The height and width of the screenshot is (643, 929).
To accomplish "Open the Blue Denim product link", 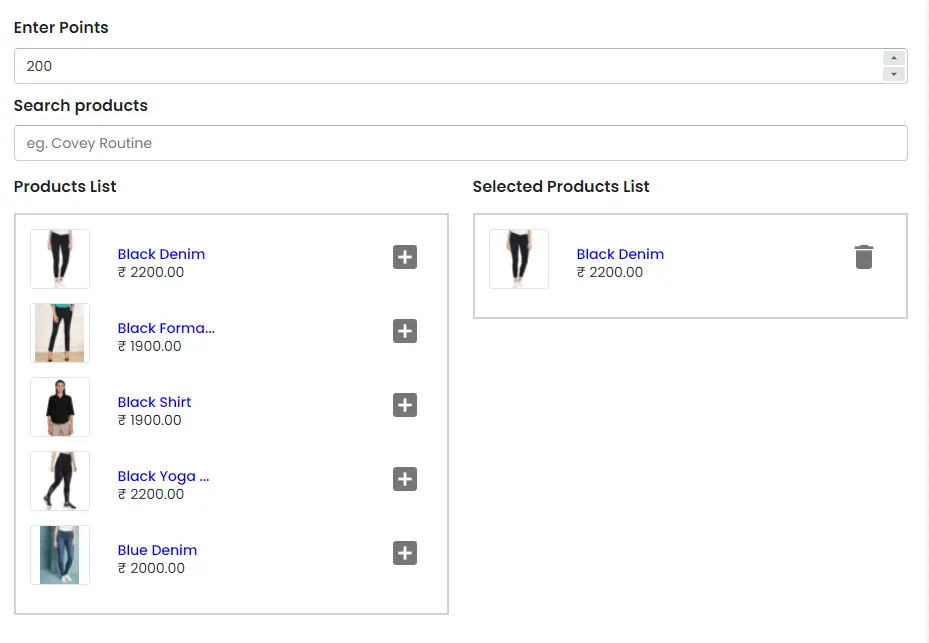I will tap(157, 550).
